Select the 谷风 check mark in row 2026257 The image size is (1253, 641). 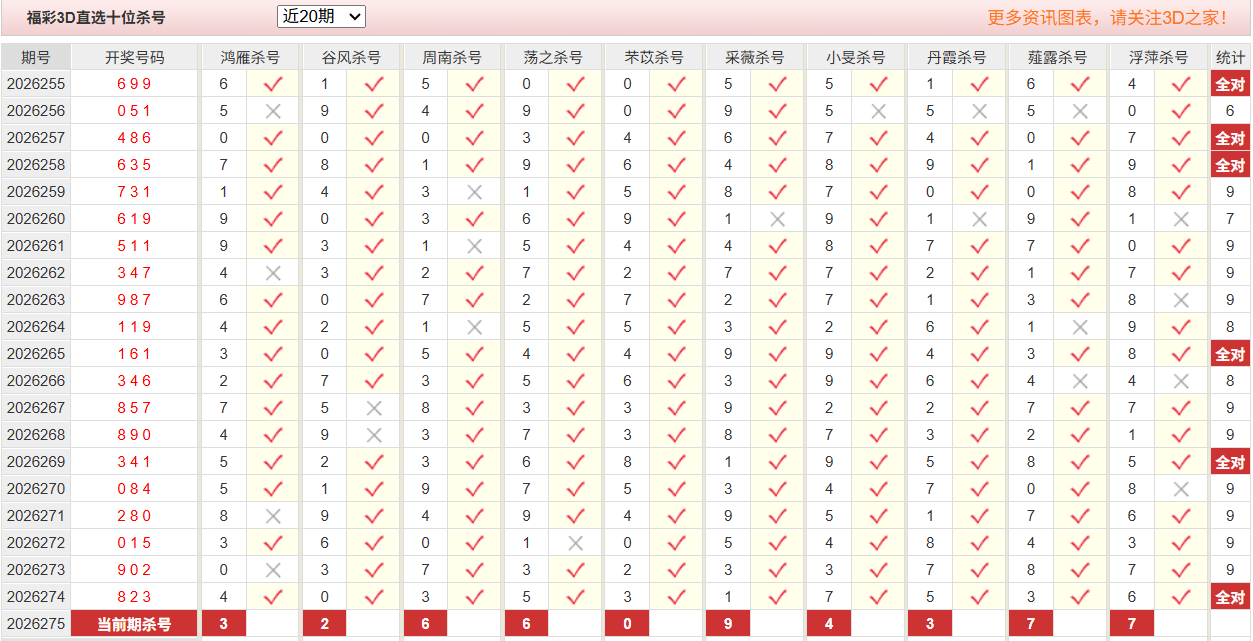[374, 138]
